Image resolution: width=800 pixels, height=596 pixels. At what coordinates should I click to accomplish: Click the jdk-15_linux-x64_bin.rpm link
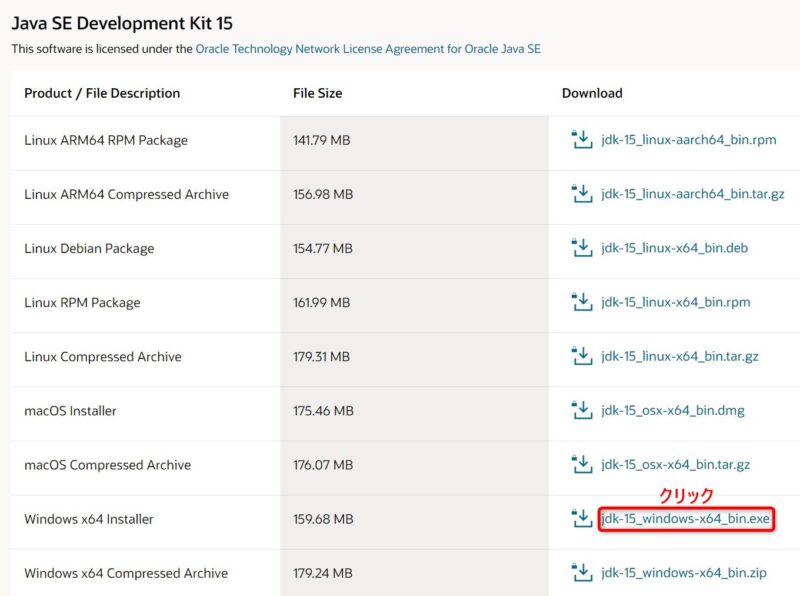[x=675, y=302]
